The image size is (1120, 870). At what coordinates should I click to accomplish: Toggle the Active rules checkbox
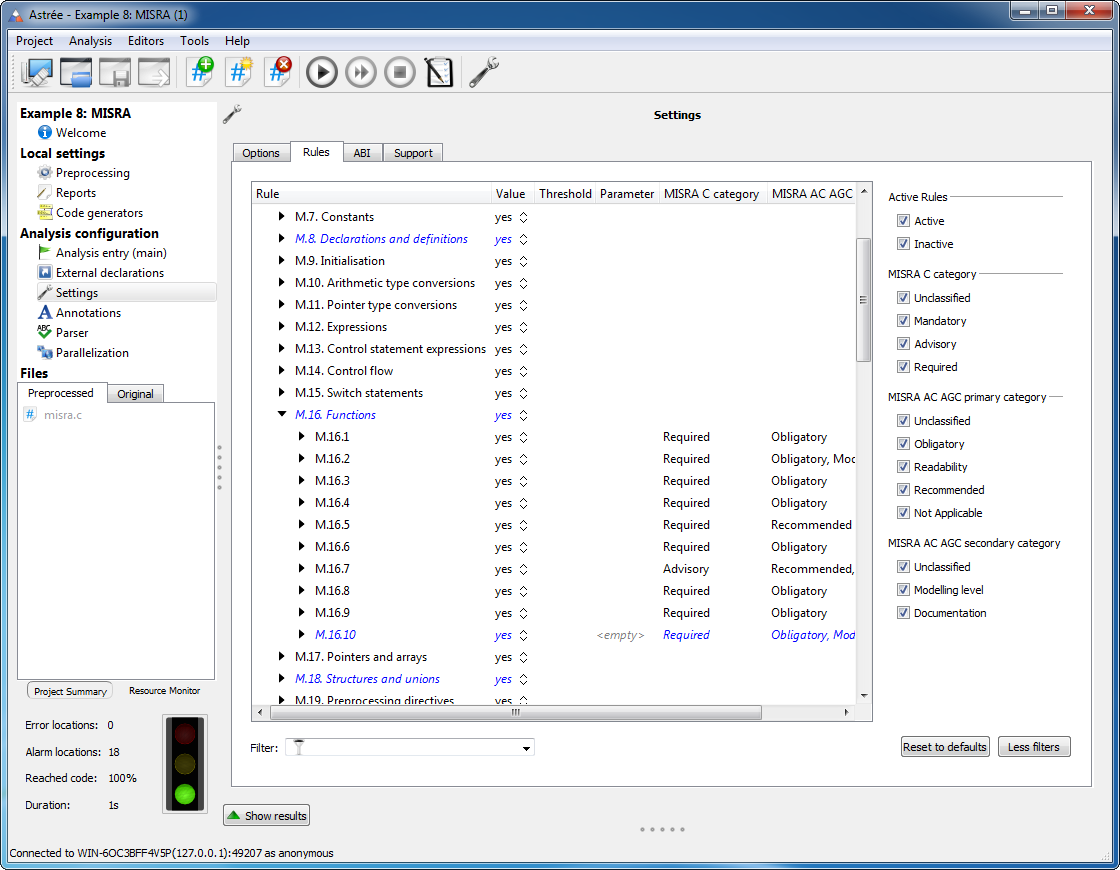pyautogui.click(x=903, y=221)
